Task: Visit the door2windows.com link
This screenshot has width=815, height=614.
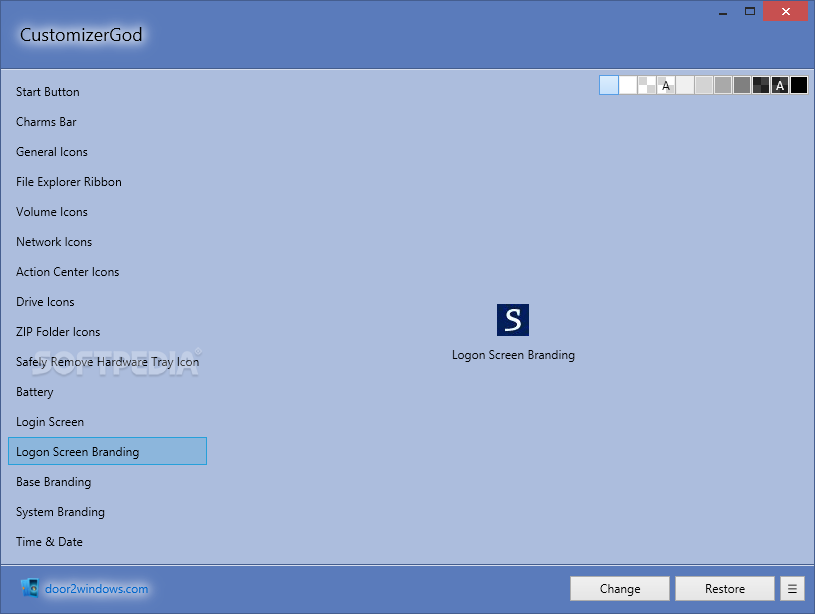Action: point(96,589)
